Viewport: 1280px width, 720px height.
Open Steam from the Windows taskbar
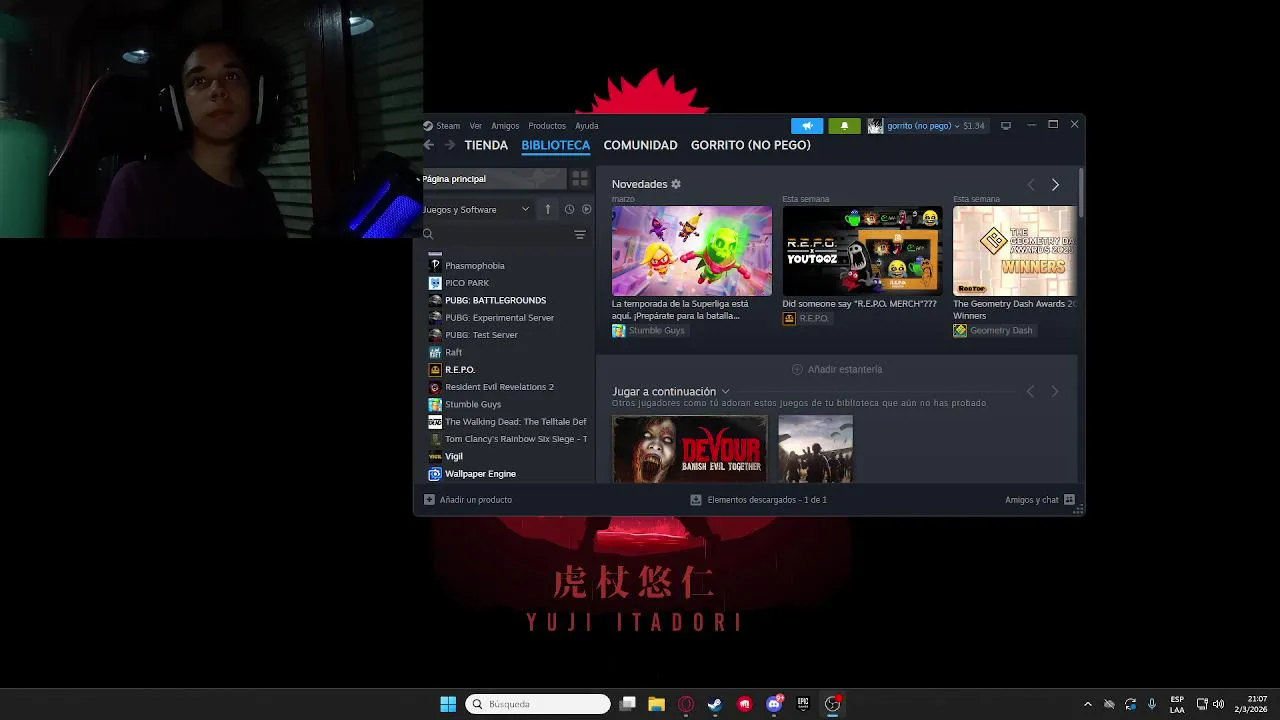point(715,704)
